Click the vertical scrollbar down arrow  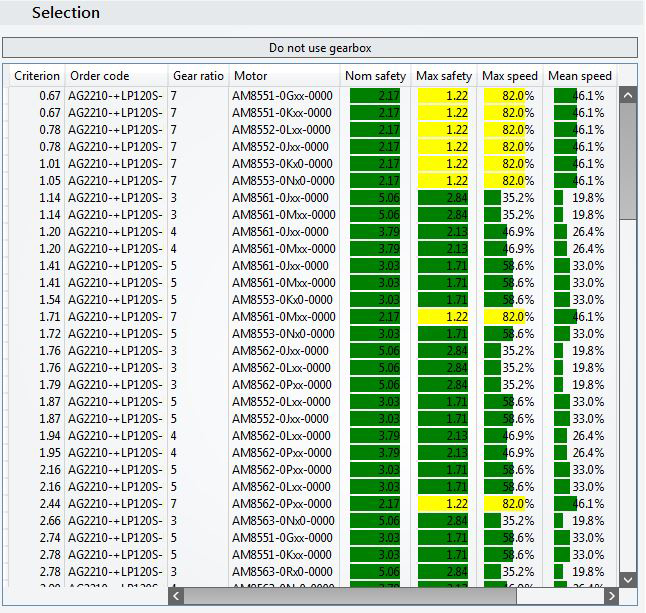coord(628,579)
